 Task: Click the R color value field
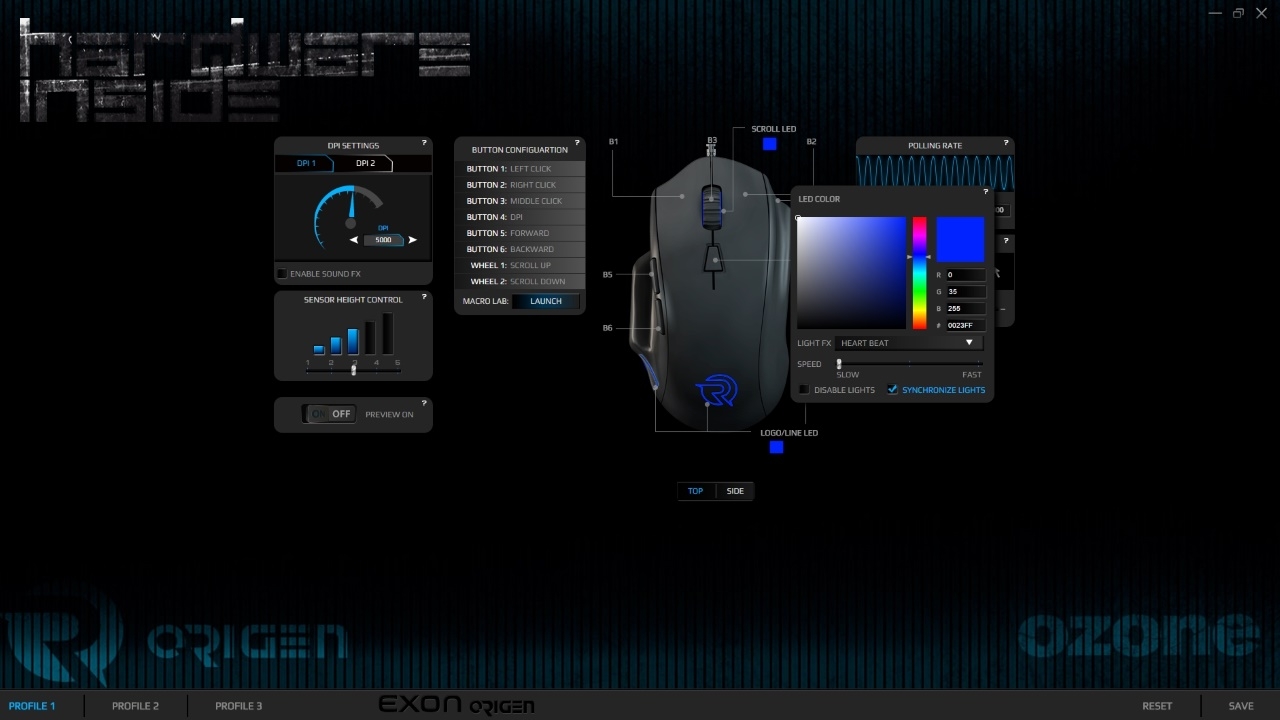pos(965,274)
